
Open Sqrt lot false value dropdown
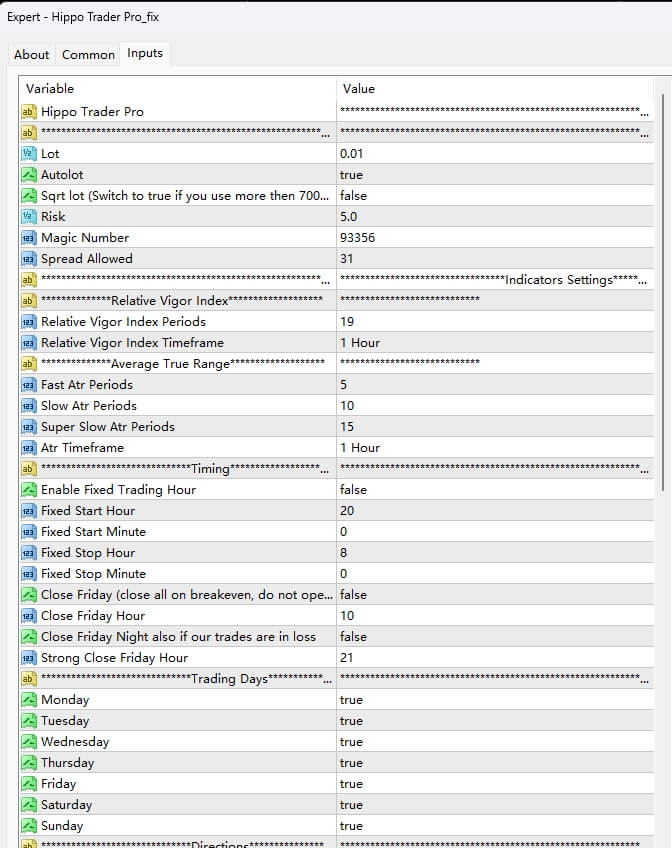click(353, 196)
